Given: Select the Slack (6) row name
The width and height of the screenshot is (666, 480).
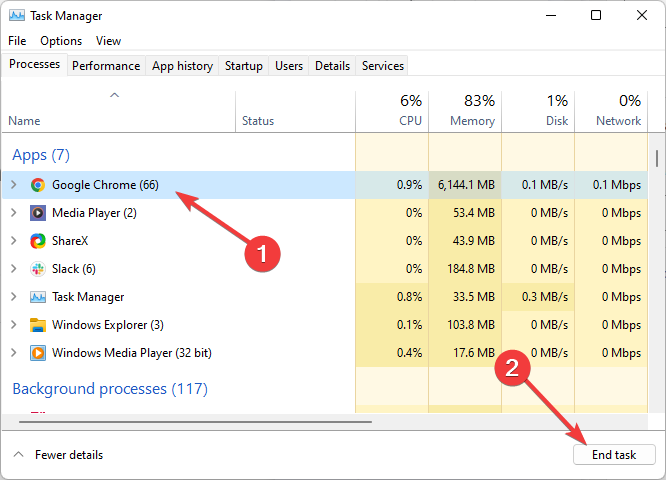Looking at the screenshot, I should (x=74, y=269).
